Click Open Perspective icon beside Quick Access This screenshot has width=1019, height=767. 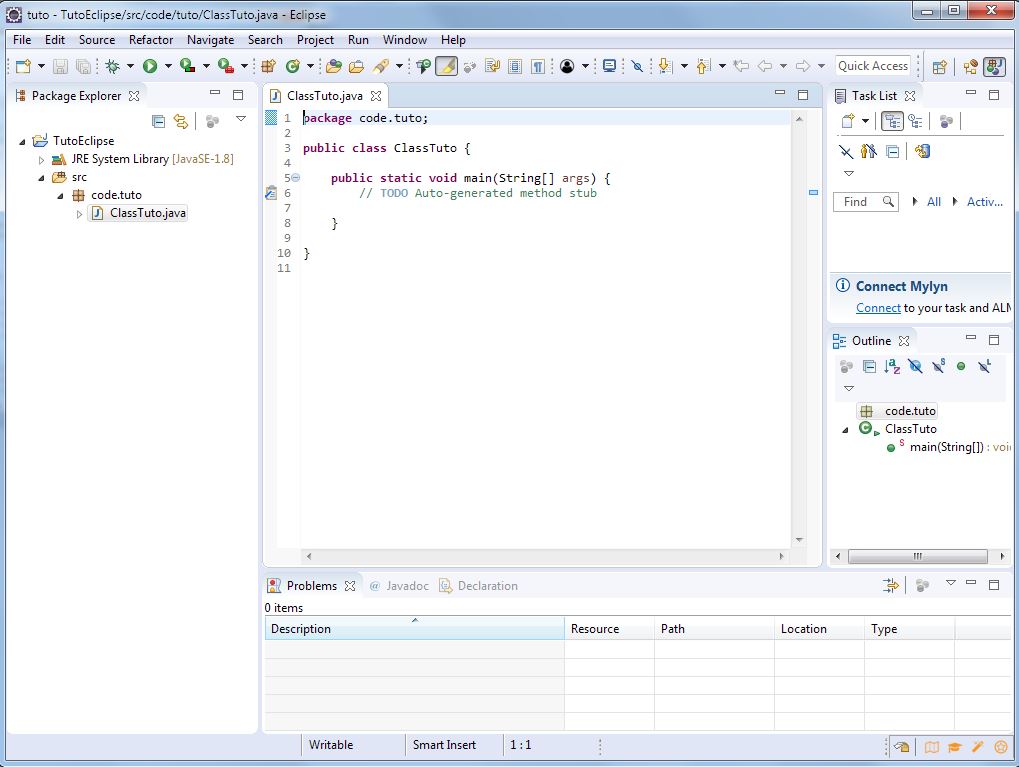(x=939, y=67)
